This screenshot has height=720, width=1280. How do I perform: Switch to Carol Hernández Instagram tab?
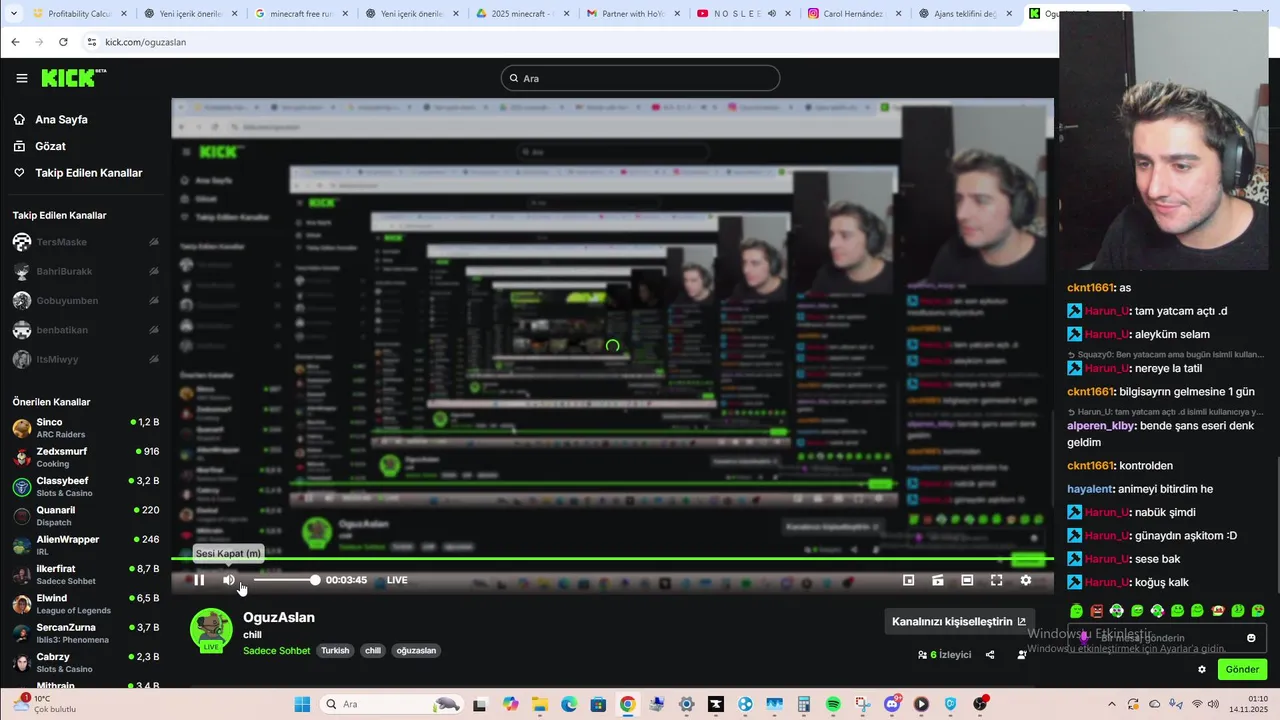coord(852,14)
